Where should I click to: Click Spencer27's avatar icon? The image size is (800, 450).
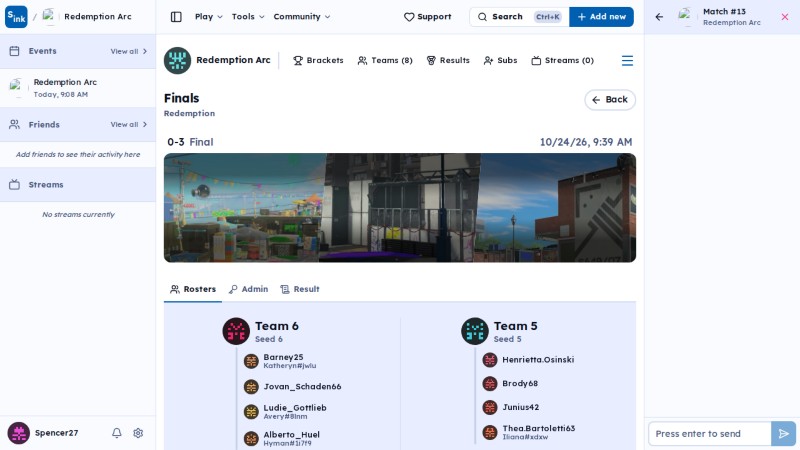coord(18,433)
